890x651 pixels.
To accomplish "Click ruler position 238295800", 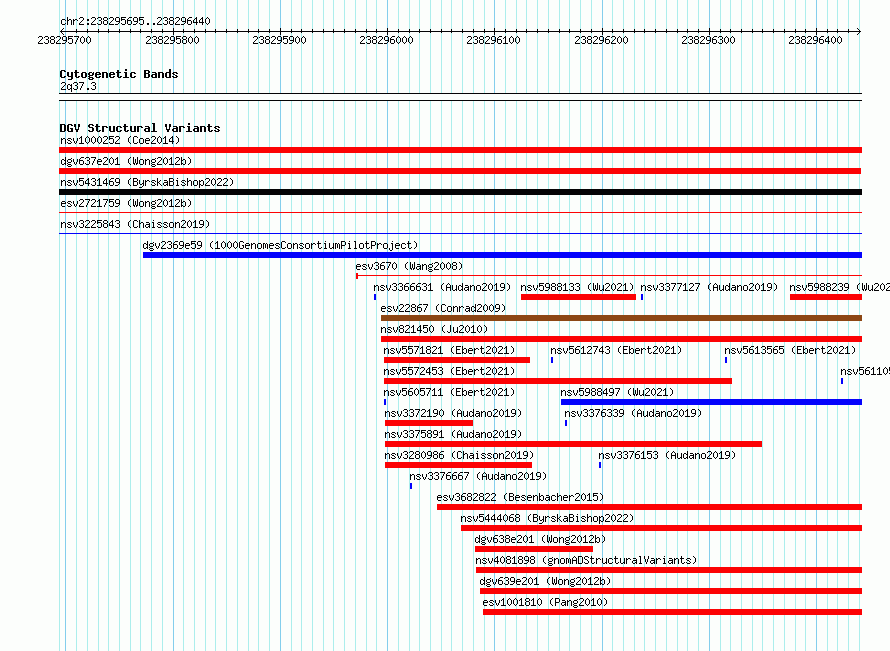I will pyautogui.click(x=173, y=40).
